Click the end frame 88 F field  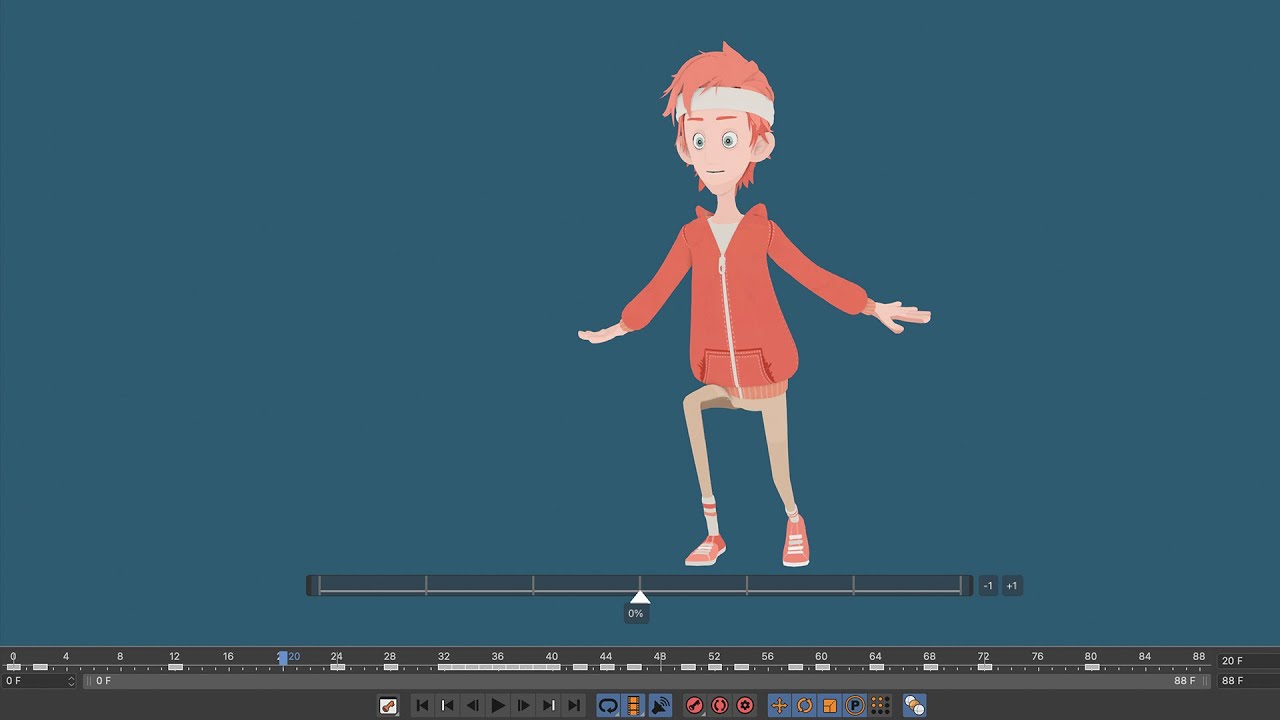pyautogui.click(x=1248, y=681)
